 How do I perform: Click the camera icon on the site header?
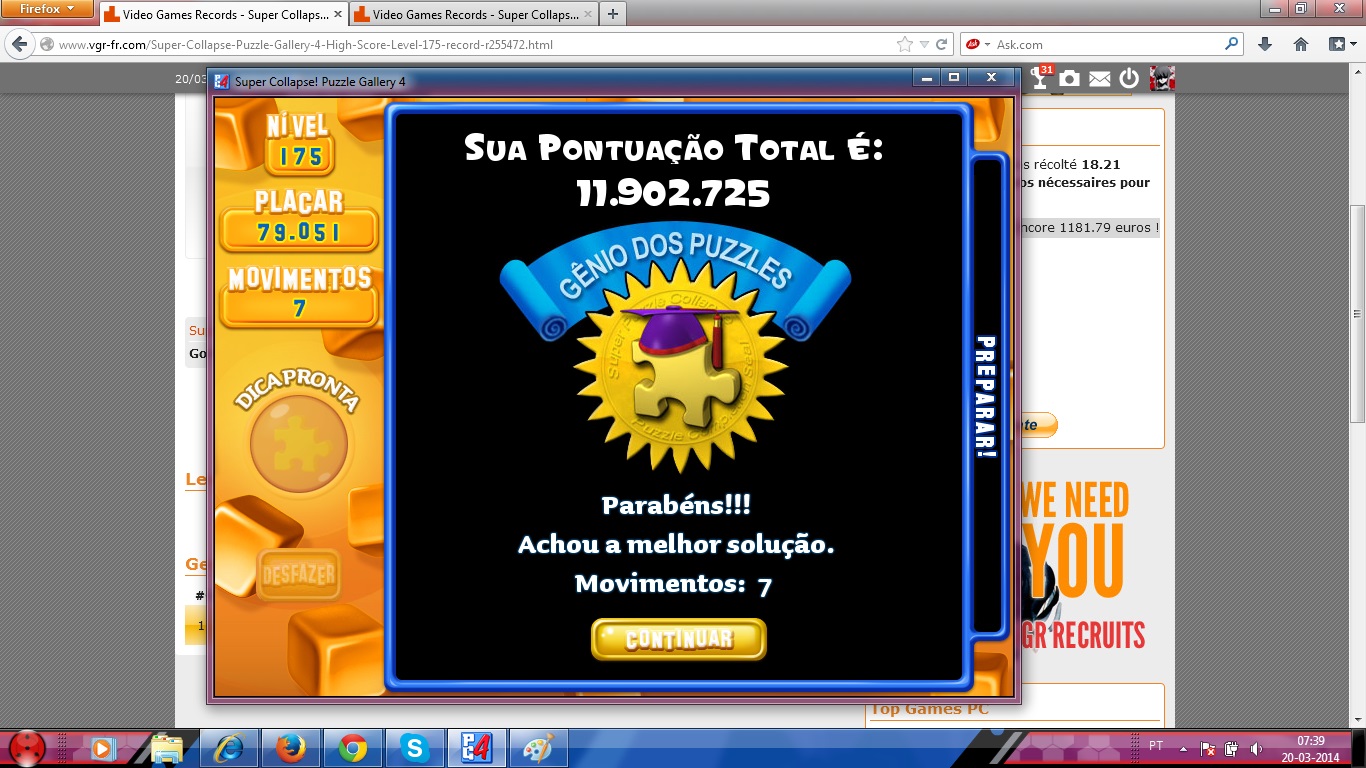point(1070,79)
